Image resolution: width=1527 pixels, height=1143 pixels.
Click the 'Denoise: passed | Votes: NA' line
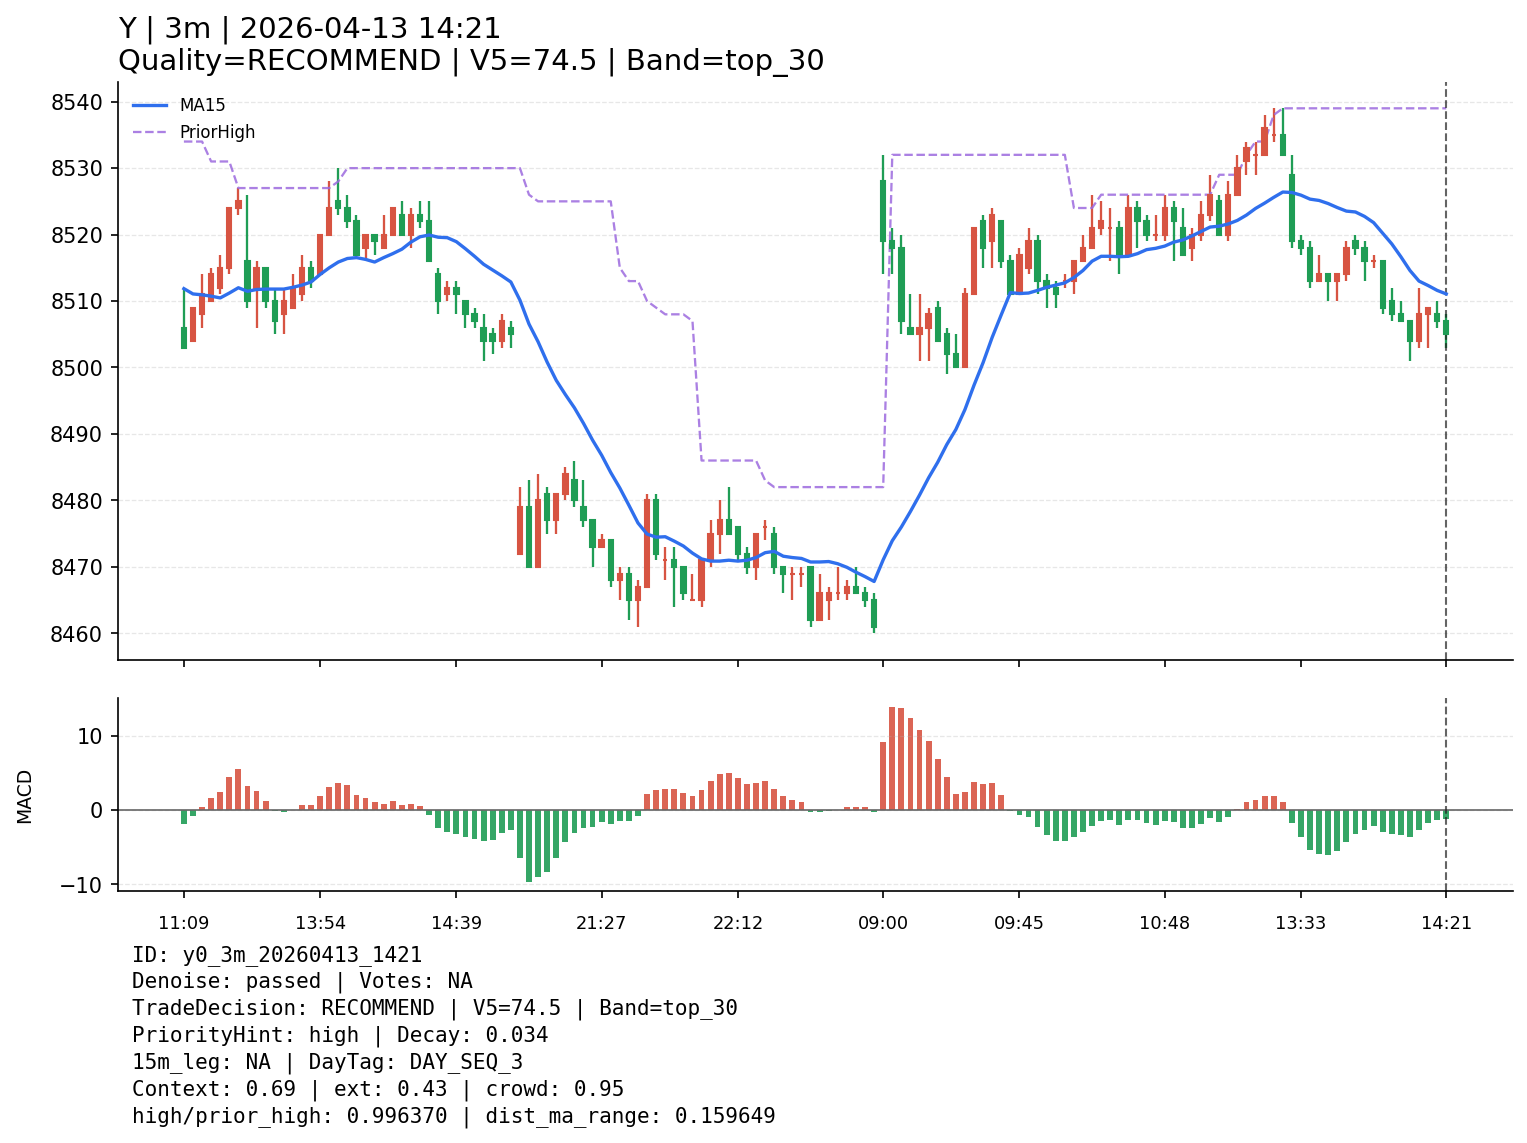point(302,982)
